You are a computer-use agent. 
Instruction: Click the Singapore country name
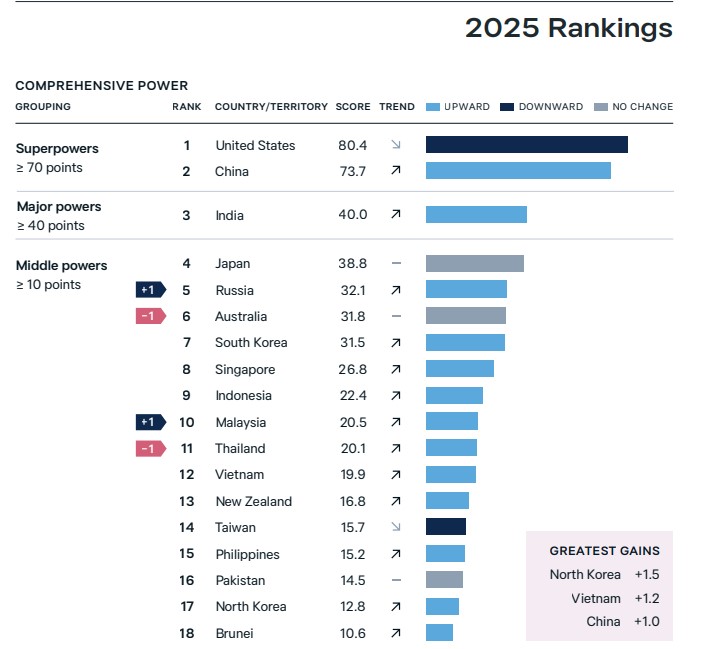pos(245,369)
